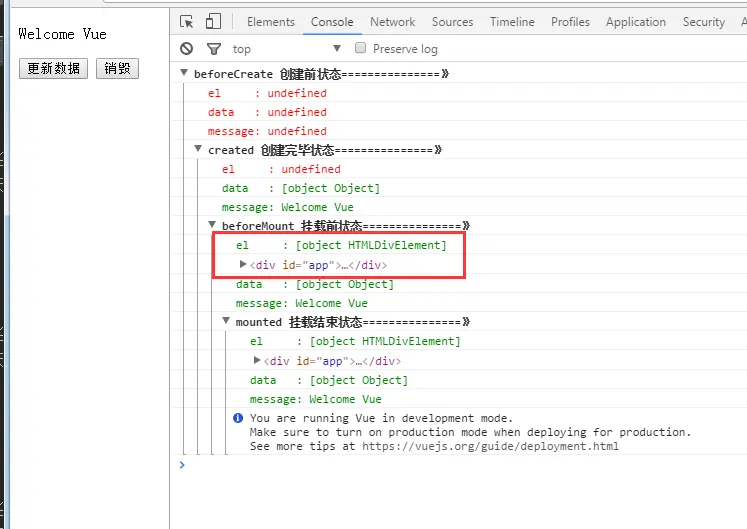Click the 销毁 button
Screen dimensions: 747x529
click(117, 69)
